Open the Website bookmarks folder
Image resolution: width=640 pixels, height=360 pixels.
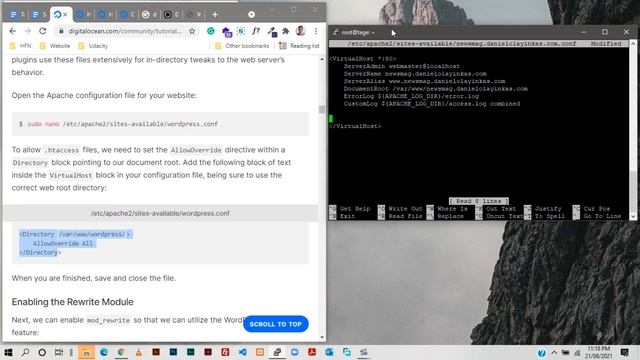tap(55, 46)
